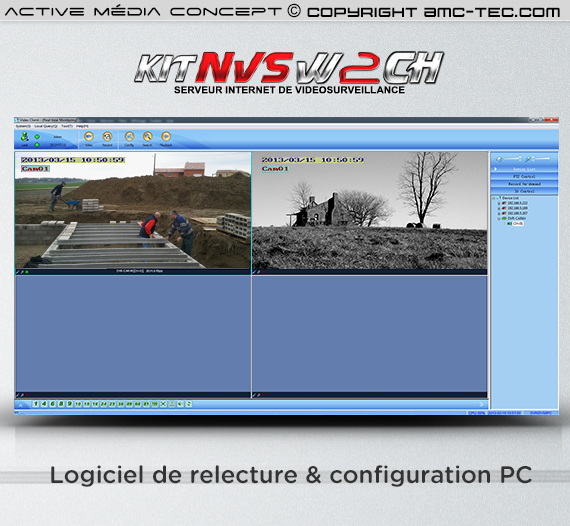The image size is (570, 526).
Task: Open the System menu
Action: pyautogui.click(x=23, y=126)
